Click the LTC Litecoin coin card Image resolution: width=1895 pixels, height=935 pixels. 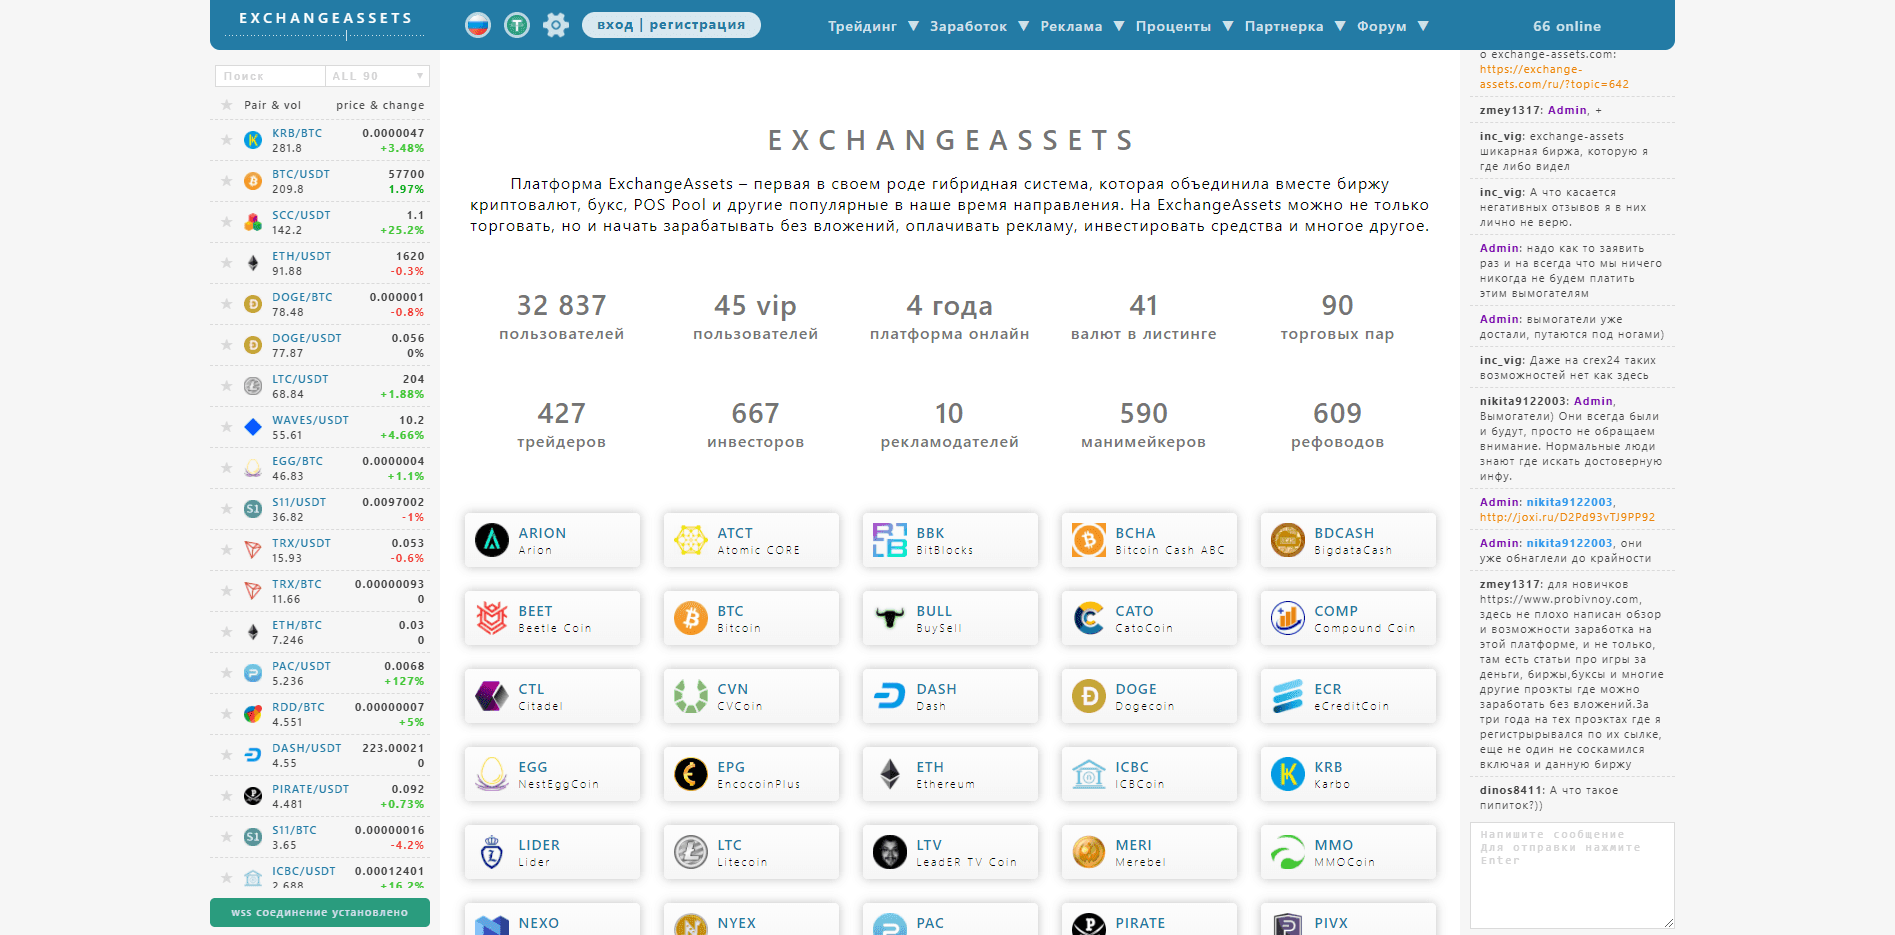point(750,851)
